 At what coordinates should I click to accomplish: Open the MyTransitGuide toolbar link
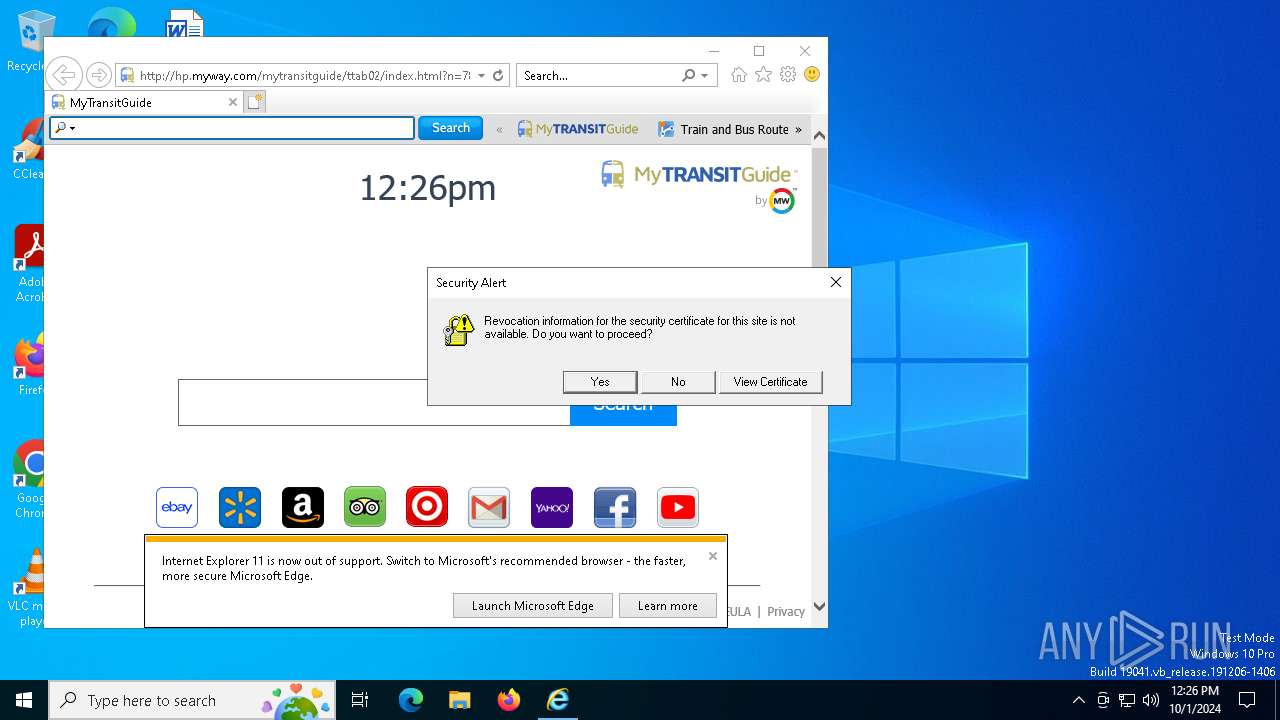click(x=578, y=129)
